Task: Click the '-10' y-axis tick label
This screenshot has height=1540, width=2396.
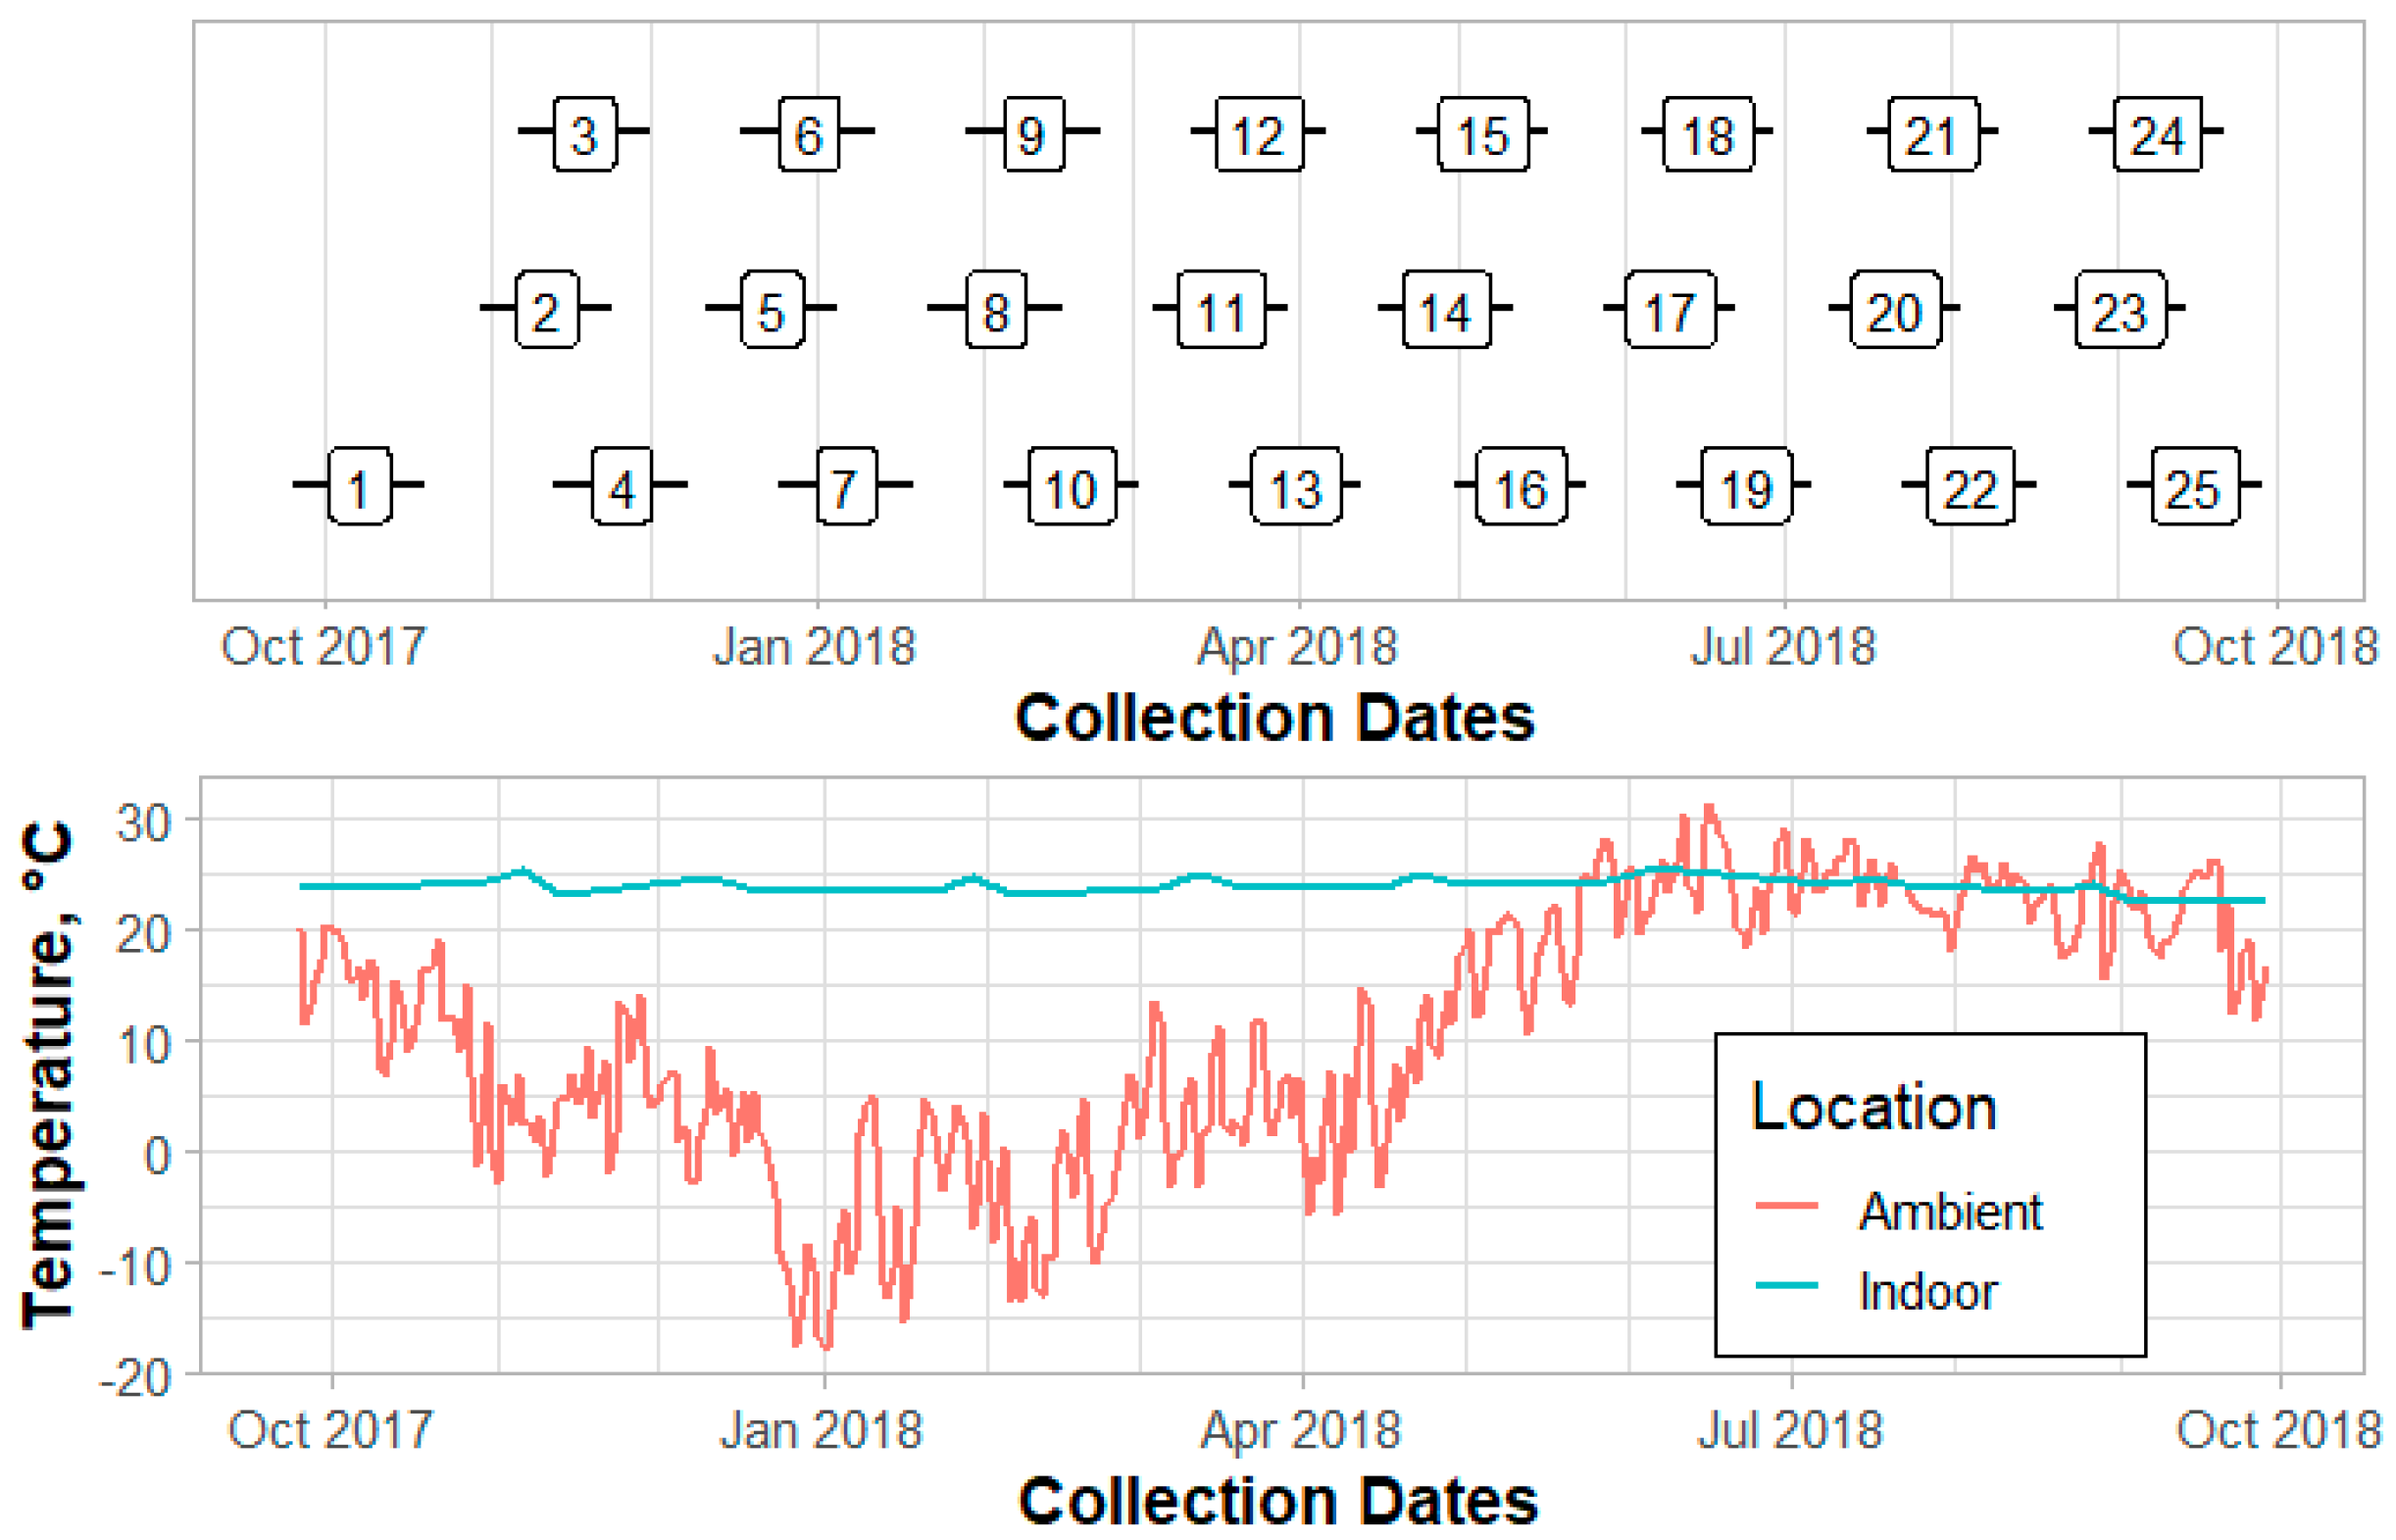Action: [x=135, y=1268]
